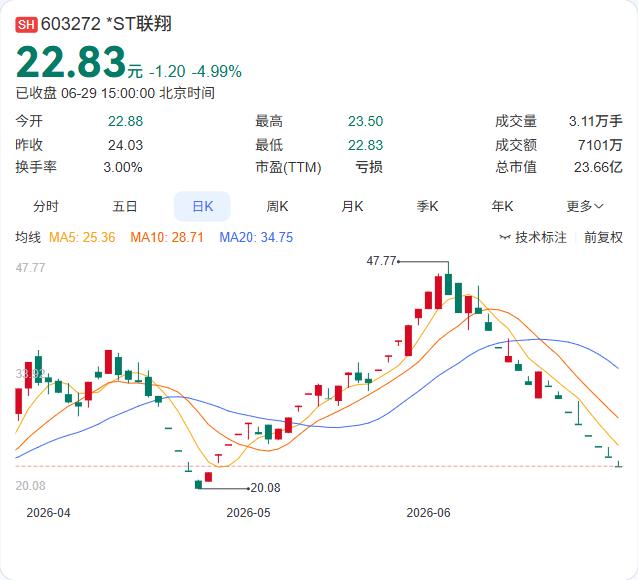Click the closing time 06-29 15:00:00 text
Screen dimensions: 638x580
[x=108, y=93]
